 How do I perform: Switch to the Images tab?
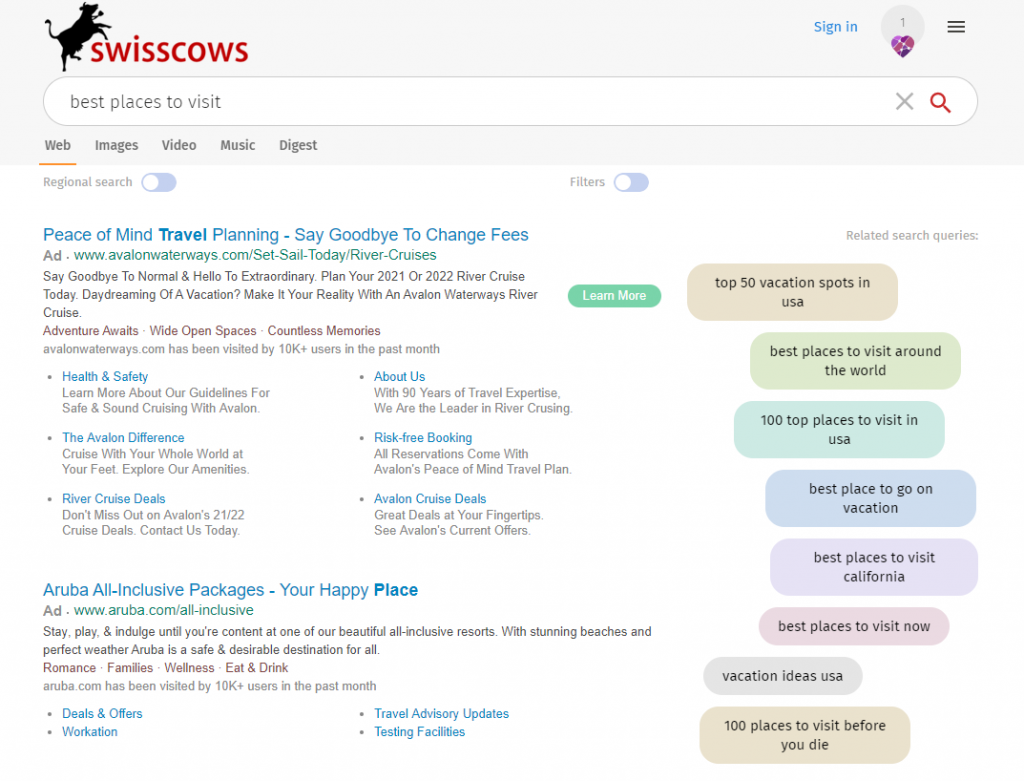coord(116,145)
